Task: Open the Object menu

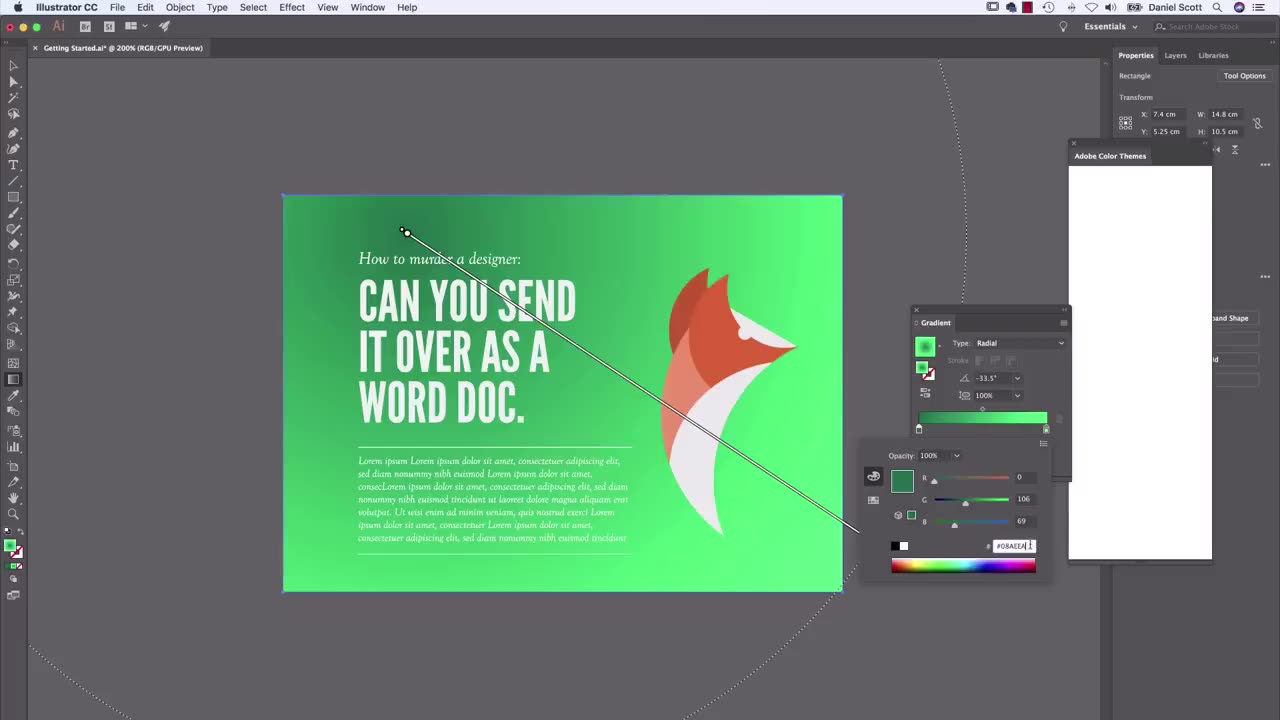Action: point(180,7)
